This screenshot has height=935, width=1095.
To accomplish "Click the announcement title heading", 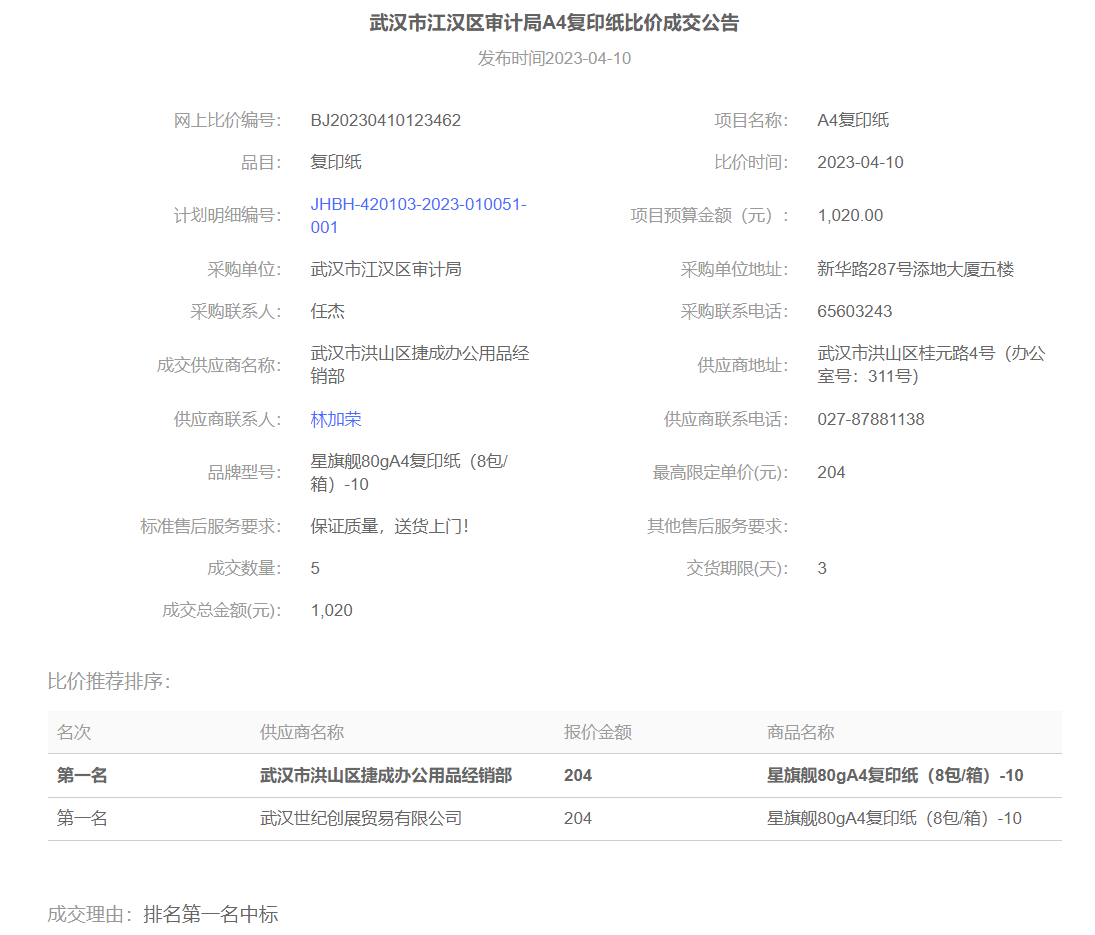I will [x=554, y=23].
